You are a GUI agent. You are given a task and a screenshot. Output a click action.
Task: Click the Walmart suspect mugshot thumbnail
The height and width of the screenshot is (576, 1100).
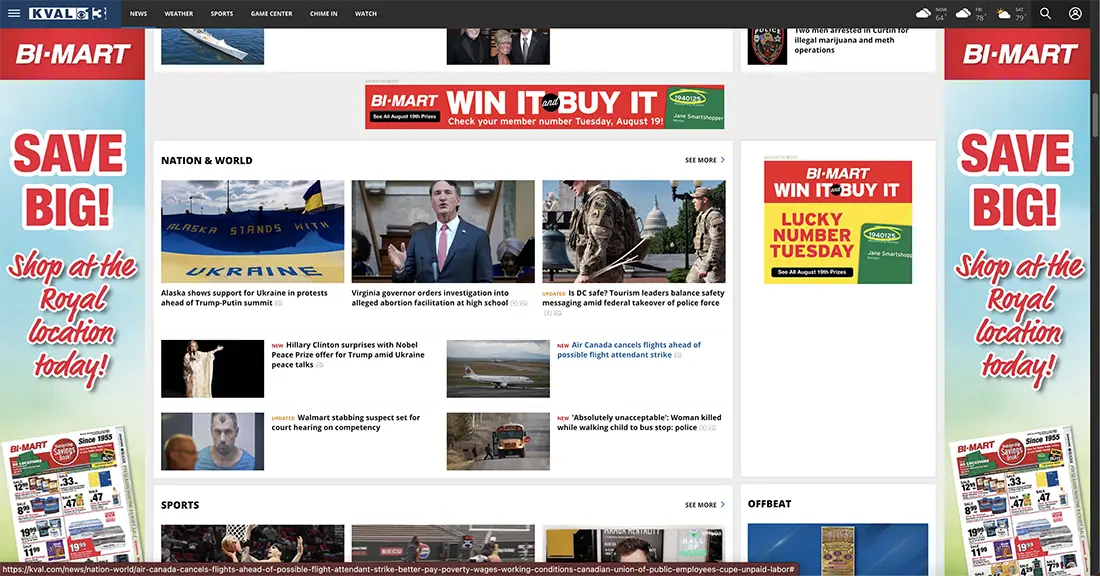(213, 441)
